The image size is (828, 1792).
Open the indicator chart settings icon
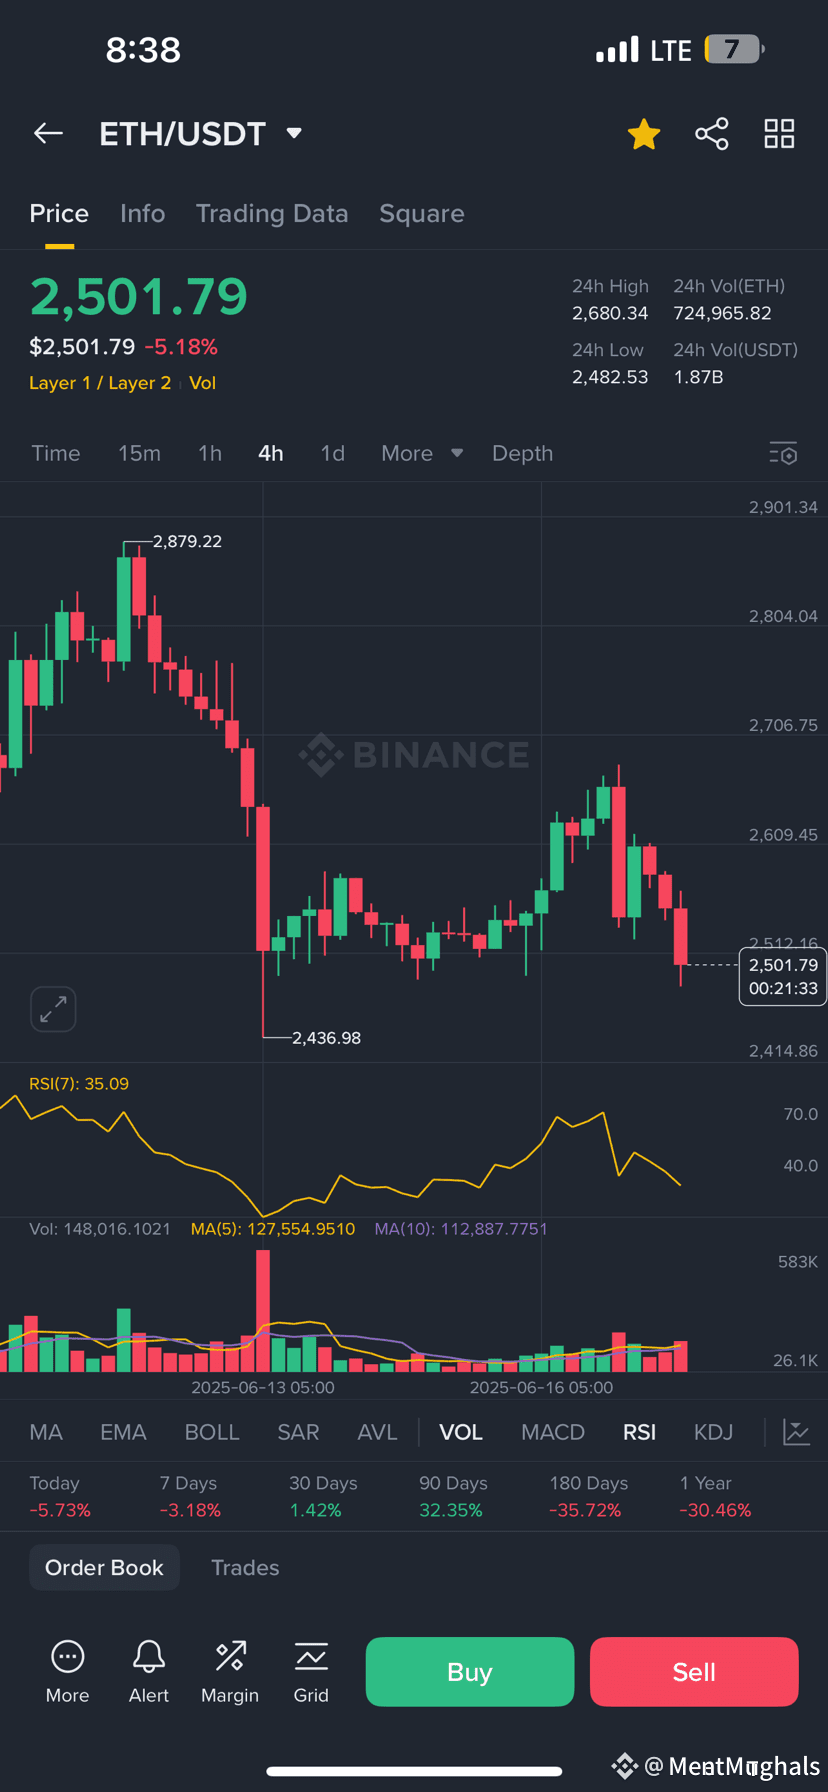(x=796, y=1432)
